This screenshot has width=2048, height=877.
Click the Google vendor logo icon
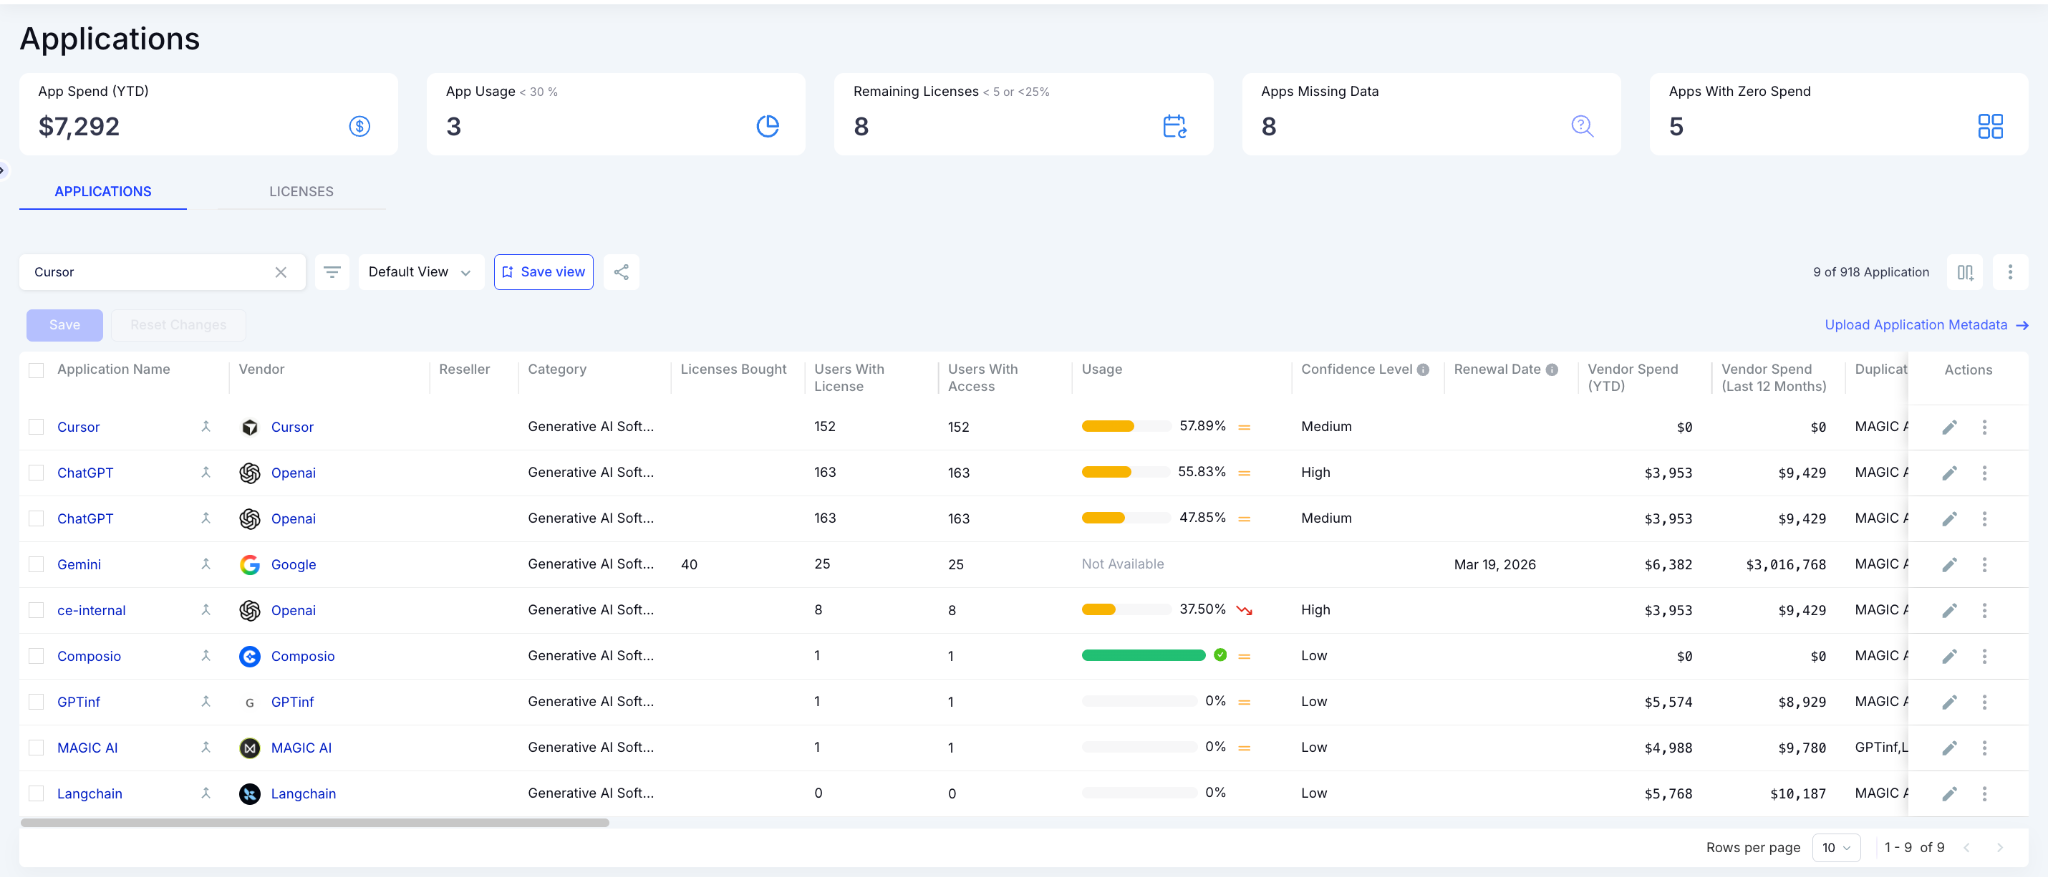pyautogui.click(x=250, y=565)
